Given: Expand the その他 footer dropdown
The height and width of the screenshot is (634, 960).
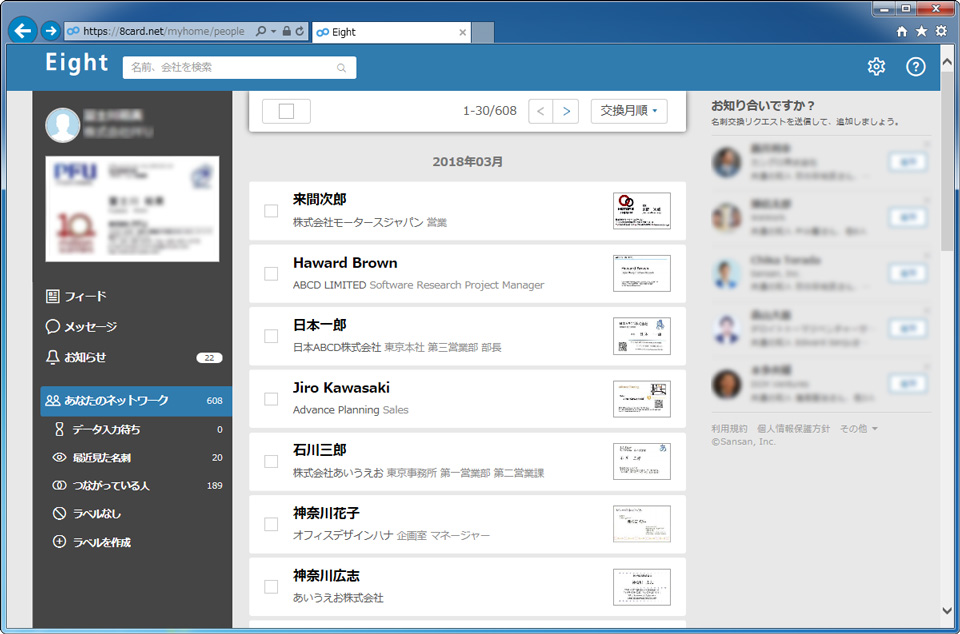Looking at the screenshot, I should click(x=858, y=429).
